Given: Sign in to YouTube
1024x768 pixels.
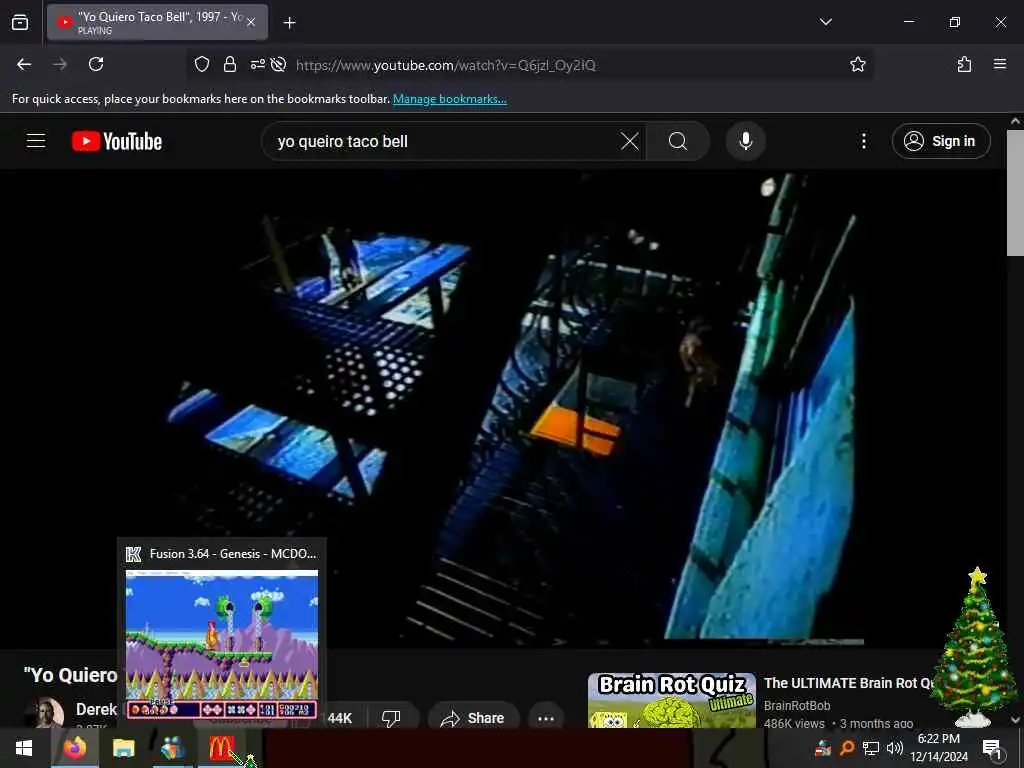Looking at the screenshot, I should pyautogui.click(x=941, y=141).
